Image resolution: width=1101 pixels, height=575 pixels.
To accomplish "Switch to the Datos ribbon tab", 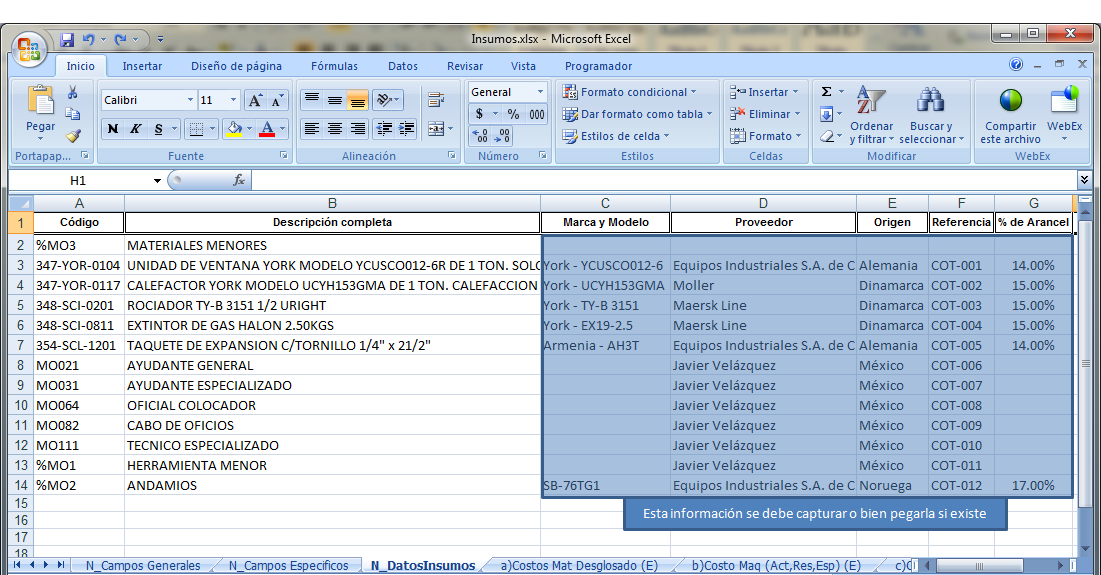I will 403,66.
